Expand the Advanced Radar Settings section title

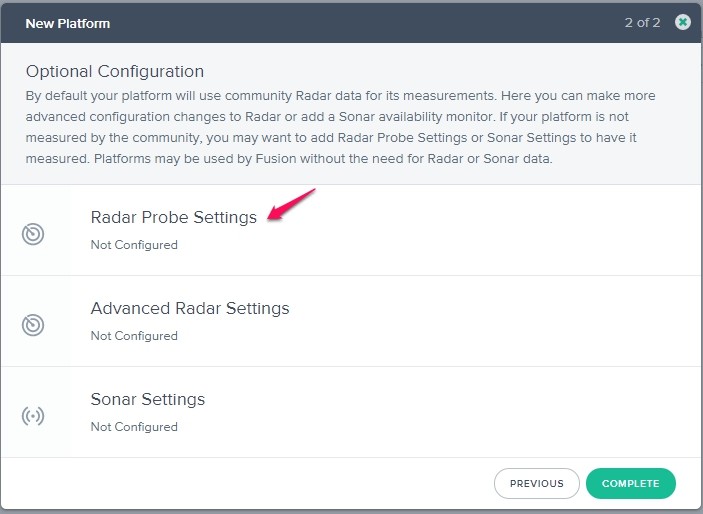pos(189,308)
